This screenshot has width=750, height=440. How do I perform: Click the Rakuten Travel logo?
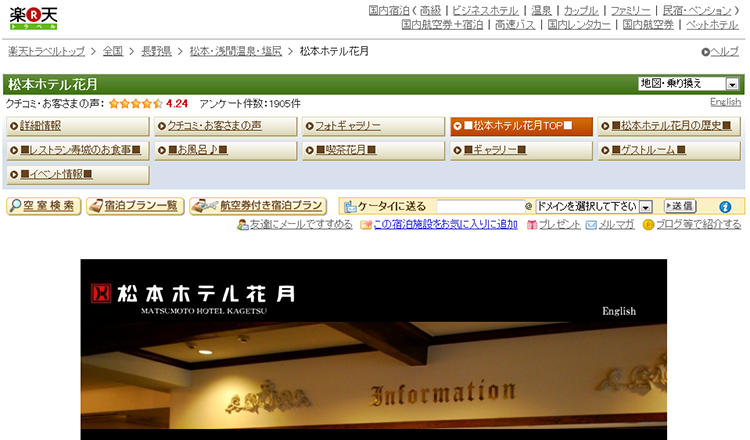33,18
